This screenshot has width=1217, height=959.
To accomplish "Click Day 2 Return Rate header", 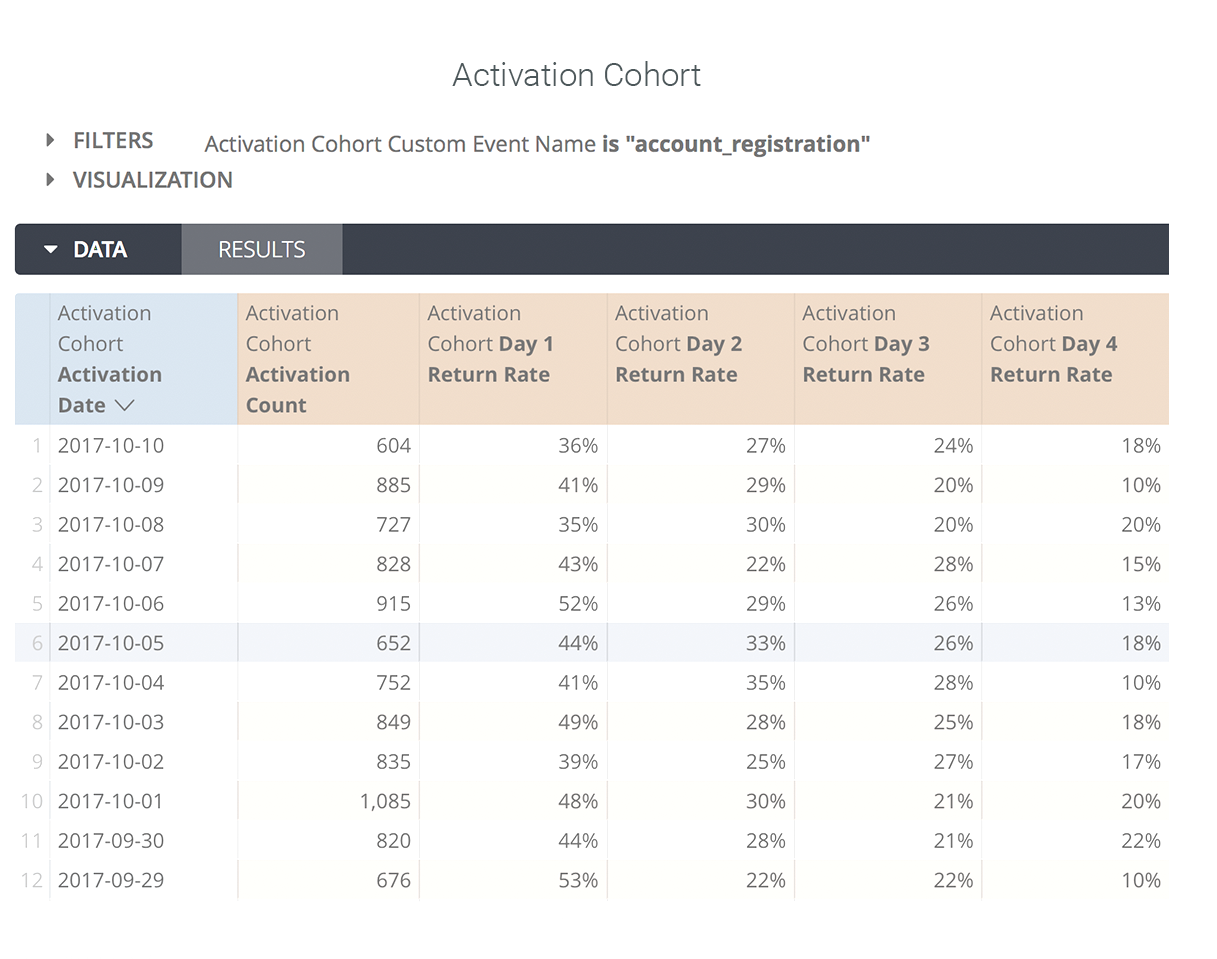I will (678, 359).
